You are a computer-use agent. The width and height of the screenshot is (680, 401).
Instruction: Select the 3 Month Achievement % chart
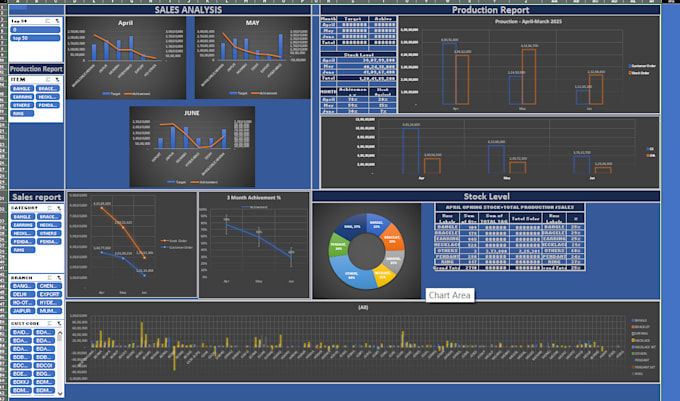tap(254, 245)
